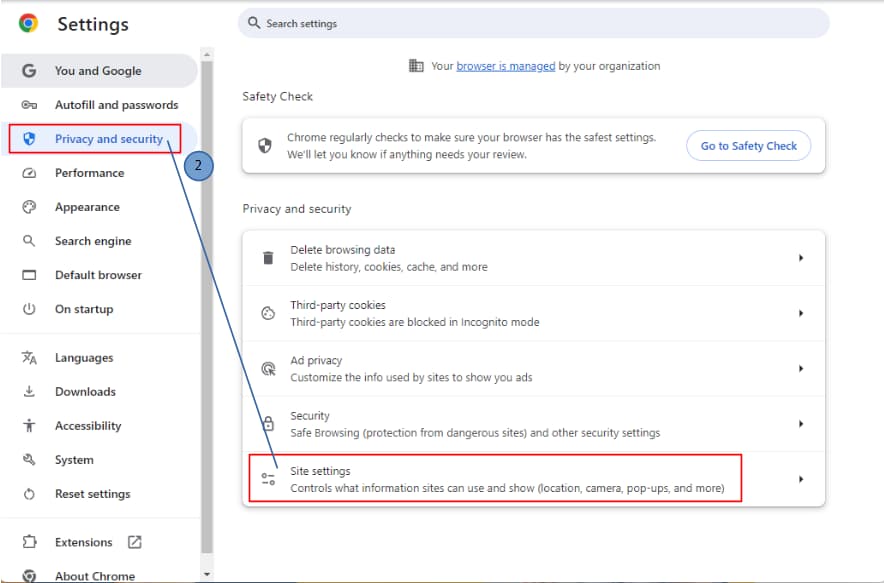
Task: Click the Search engine magnifier icon
Action: [28, 241]
